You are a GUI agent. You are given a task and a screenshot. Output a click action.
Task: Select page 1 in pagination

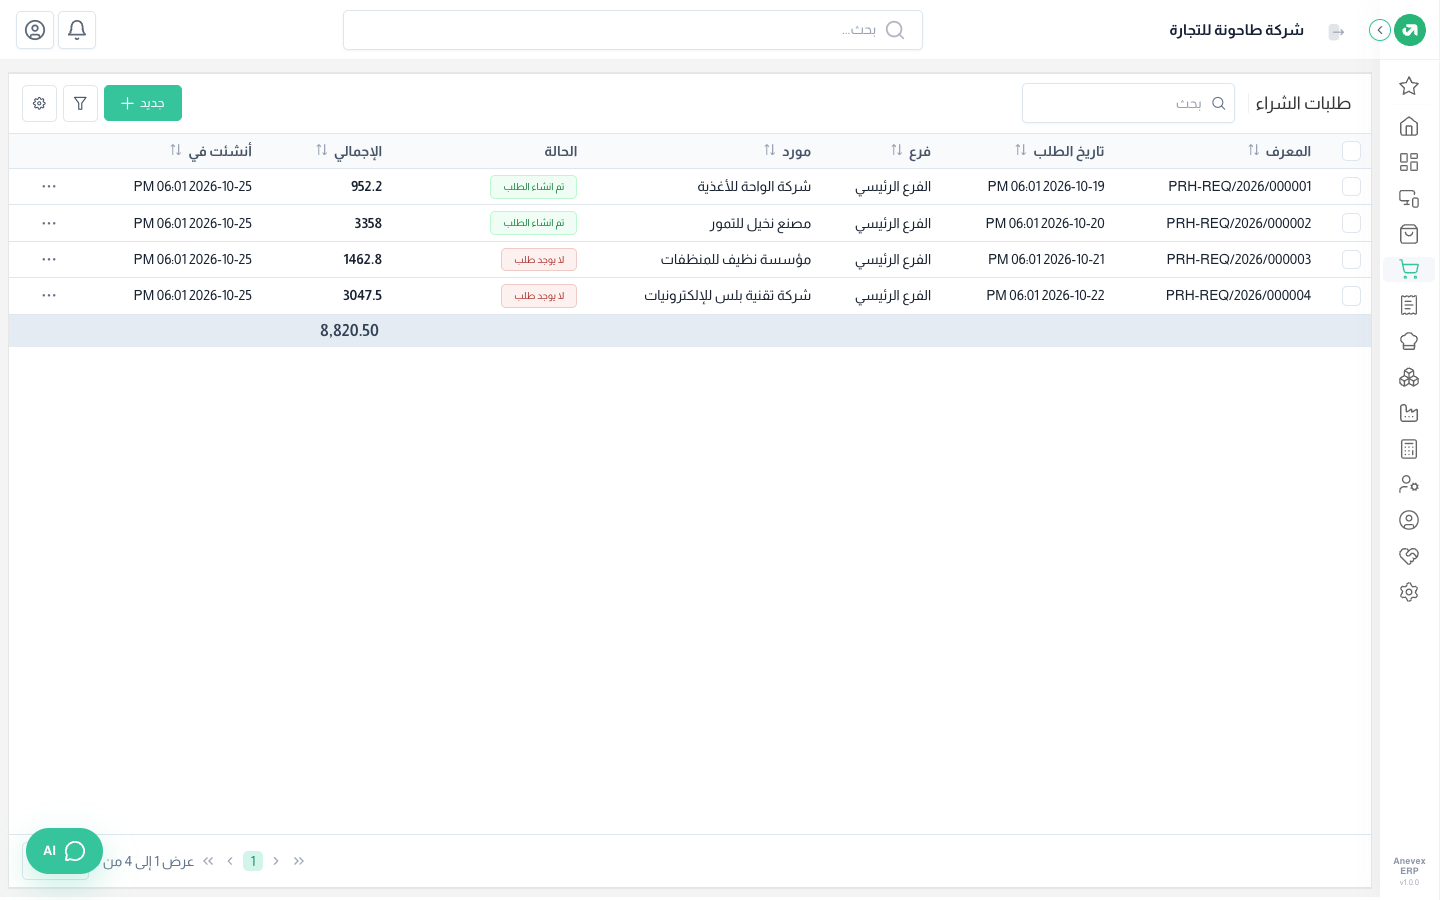(253, 861)
